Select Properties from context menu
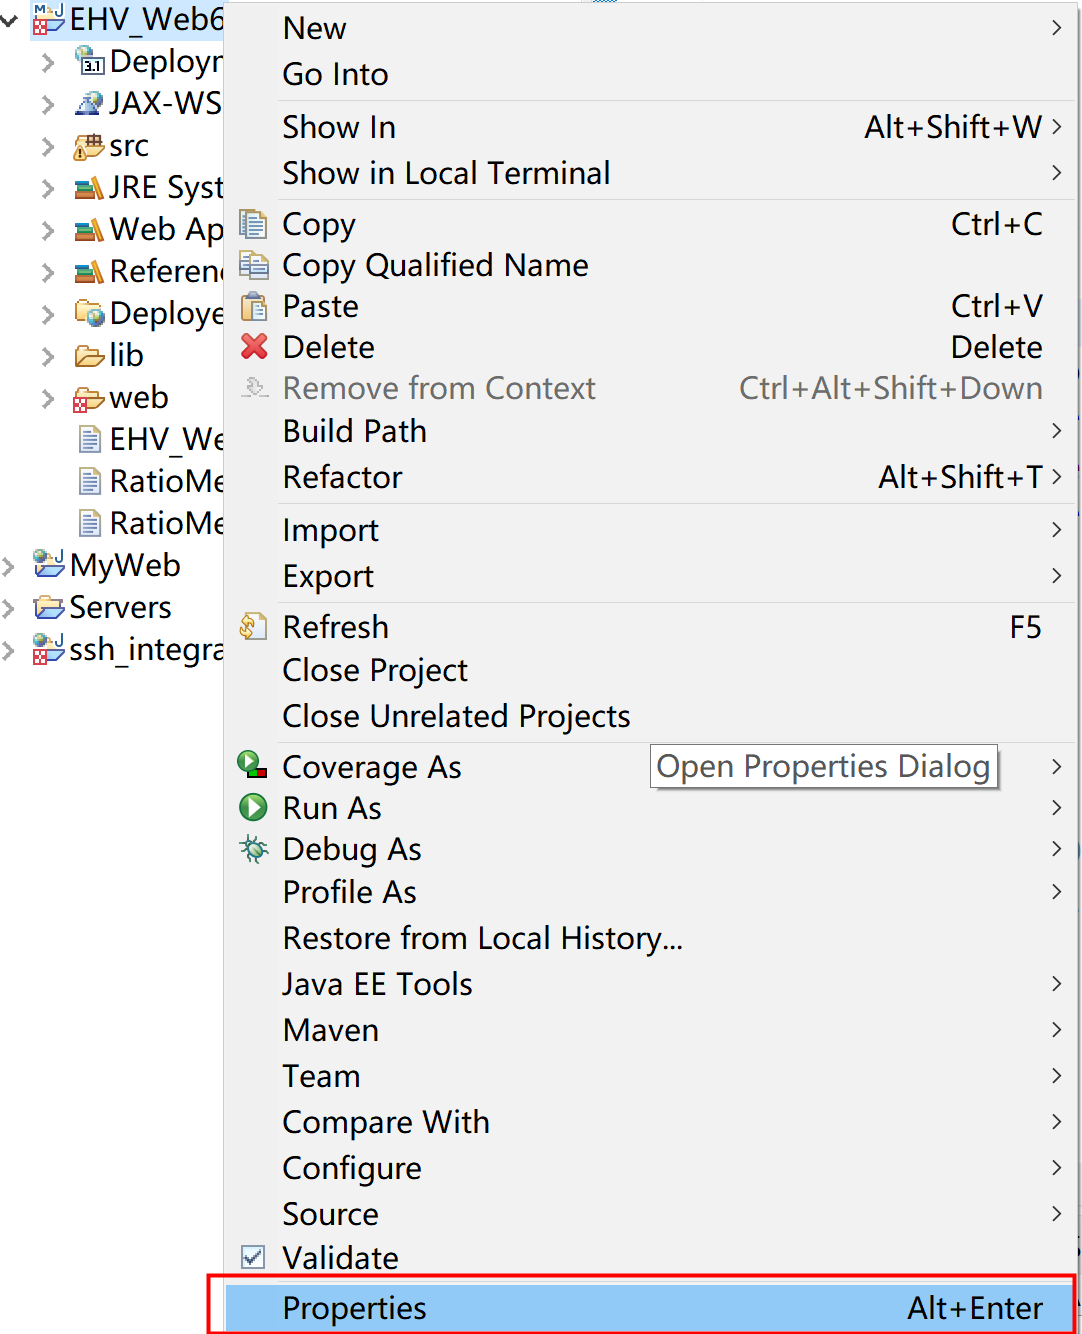1082x1334 pixels. click(354, 1308)
